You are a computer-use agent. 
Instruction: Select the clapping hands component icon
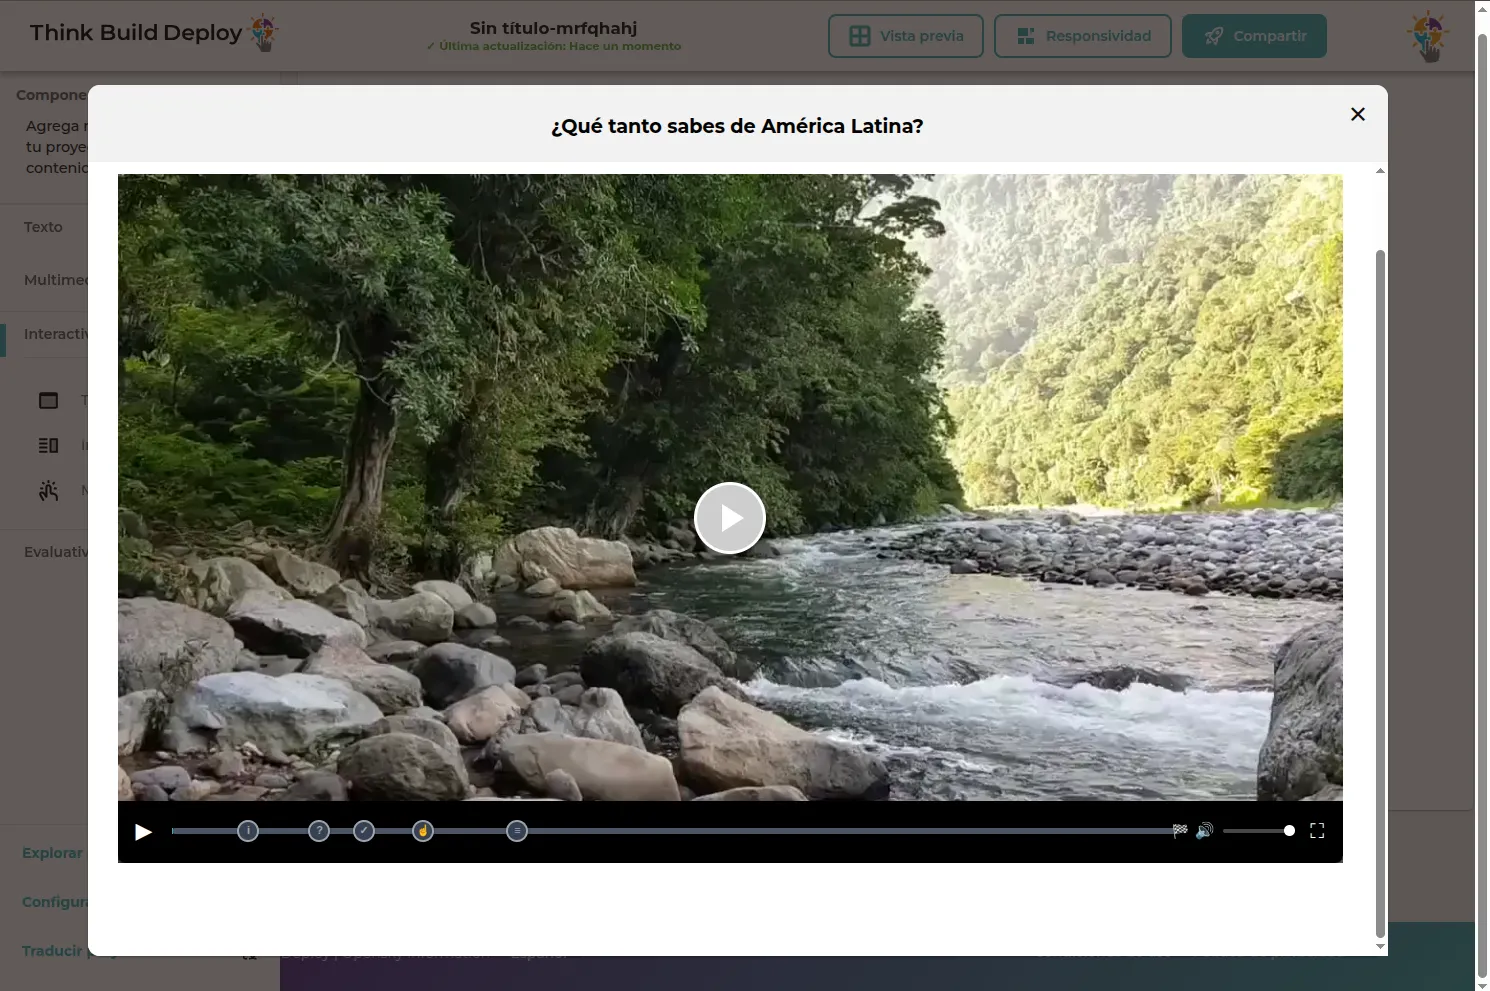(48, 491)
